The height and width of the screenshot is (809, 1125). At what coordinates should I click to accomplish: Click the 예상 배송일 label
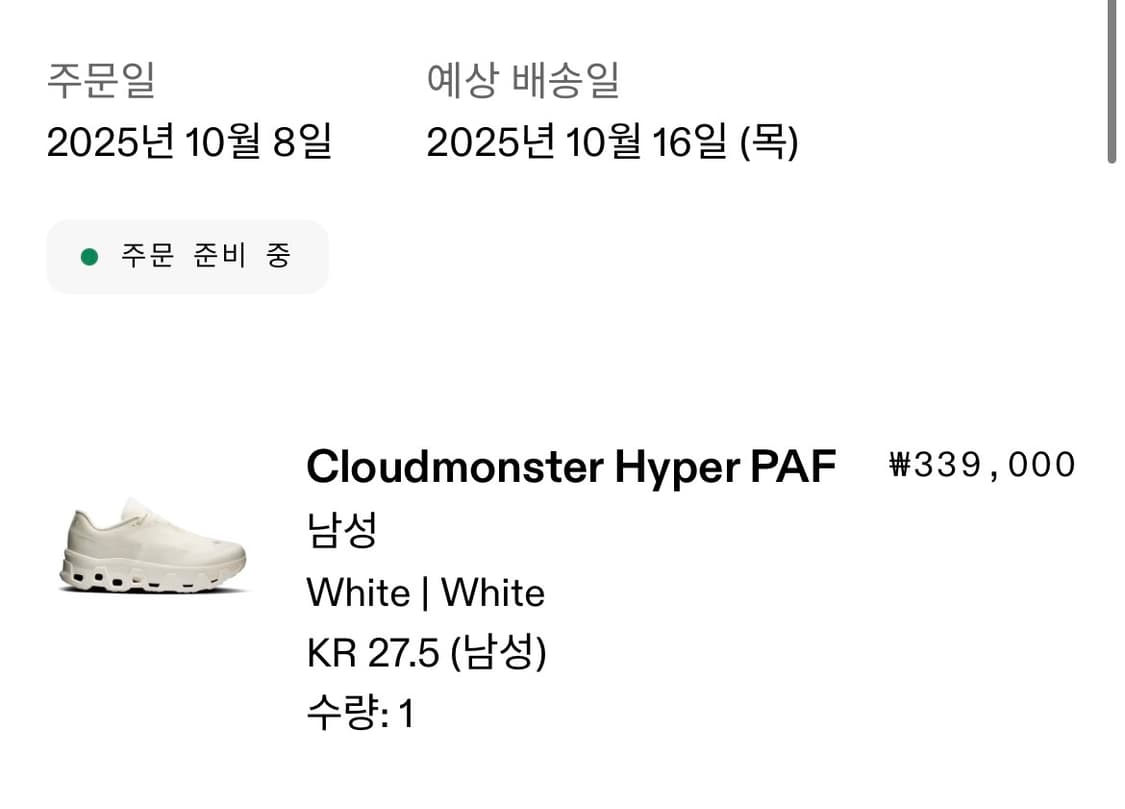pyautogui.click(x=523, y=80)
